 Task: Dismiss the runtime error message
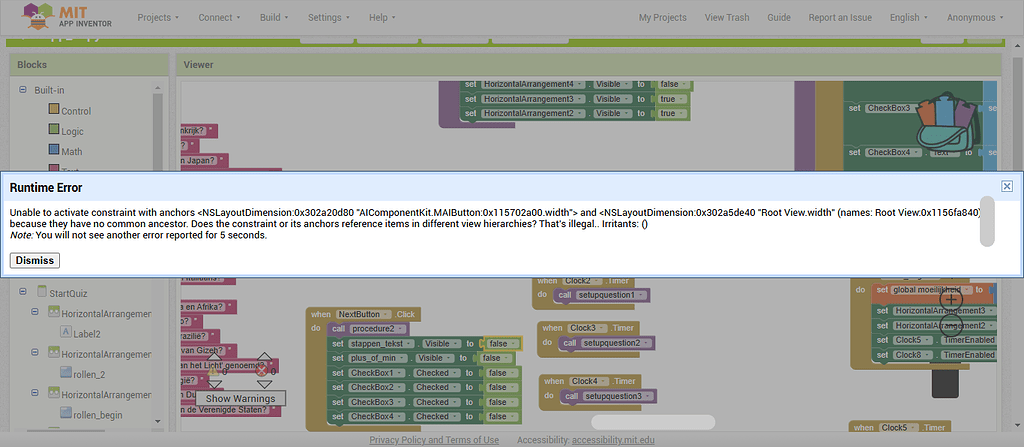coord(35,260)
